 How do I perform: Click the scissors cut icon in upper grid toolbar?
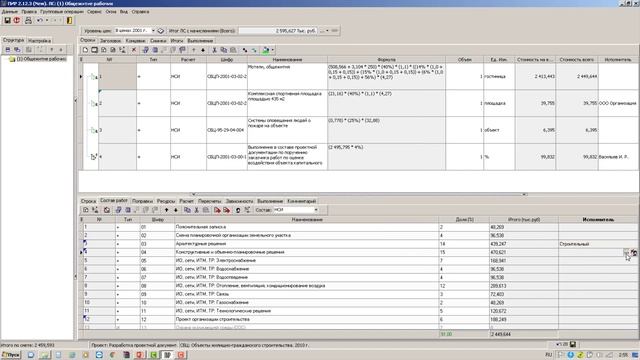tap(214, 50)
